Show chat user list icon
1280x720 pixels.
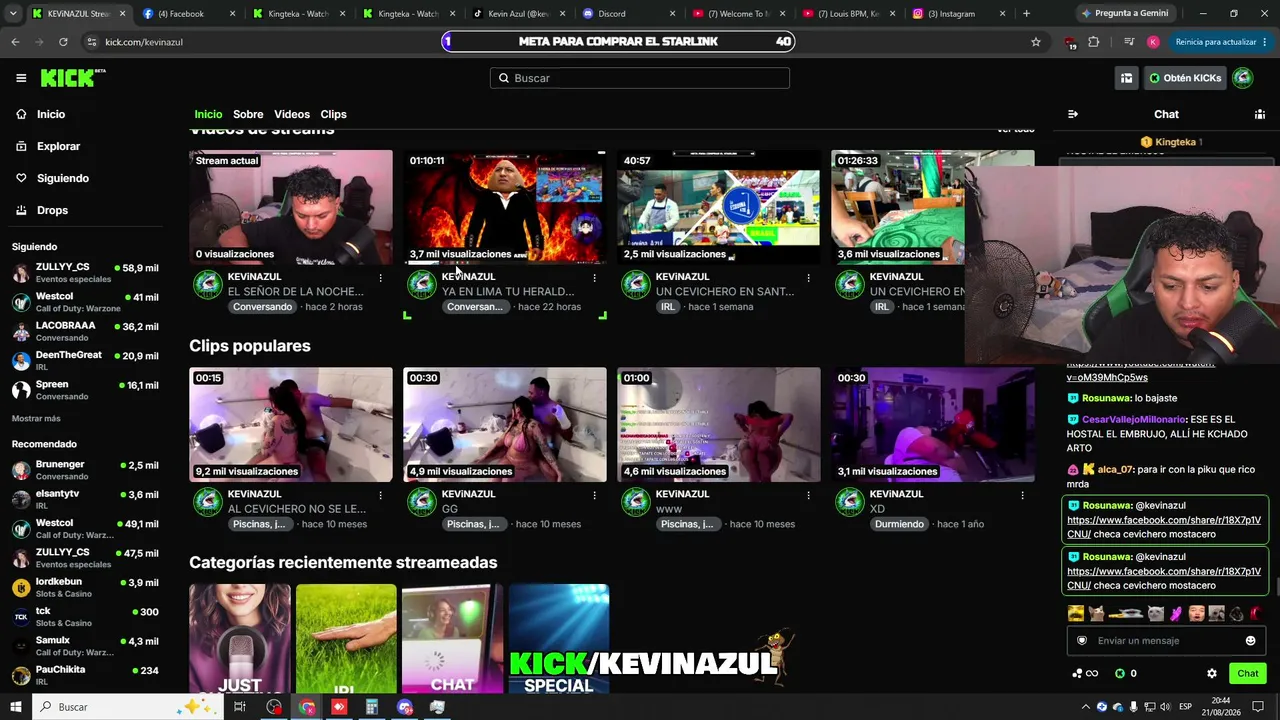[1260, 114]
